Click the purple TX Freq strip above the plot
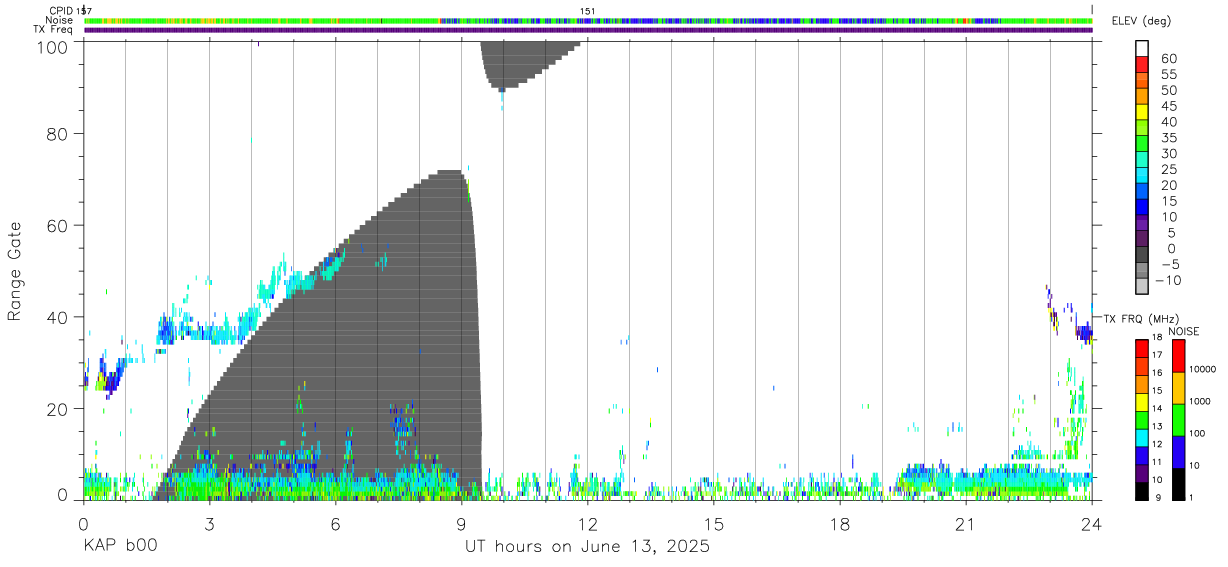This screenshot has width=1228, height=567. [x=588, y=30]
